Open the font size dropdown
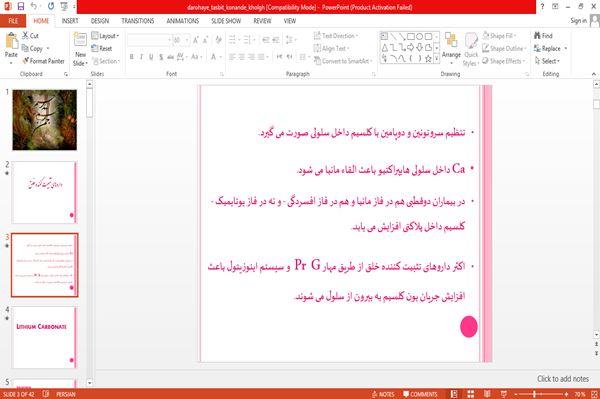The width and height of the screenshot is (600, 399). 187,40
